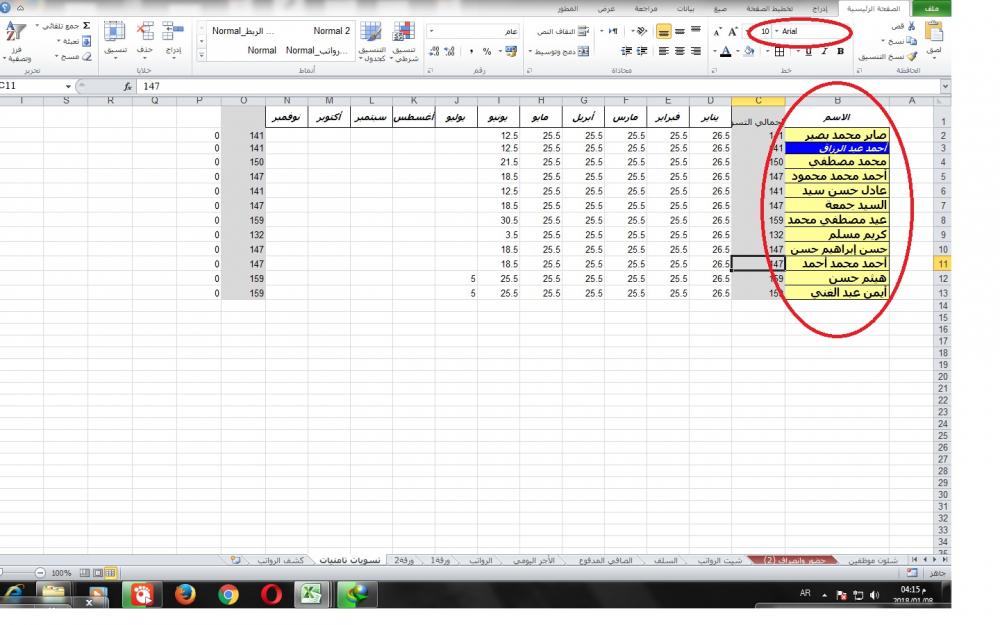The width and height of the screenshot is (1000, 625).
Task: Apply bold formatting with B
Action: pos(841,51)
